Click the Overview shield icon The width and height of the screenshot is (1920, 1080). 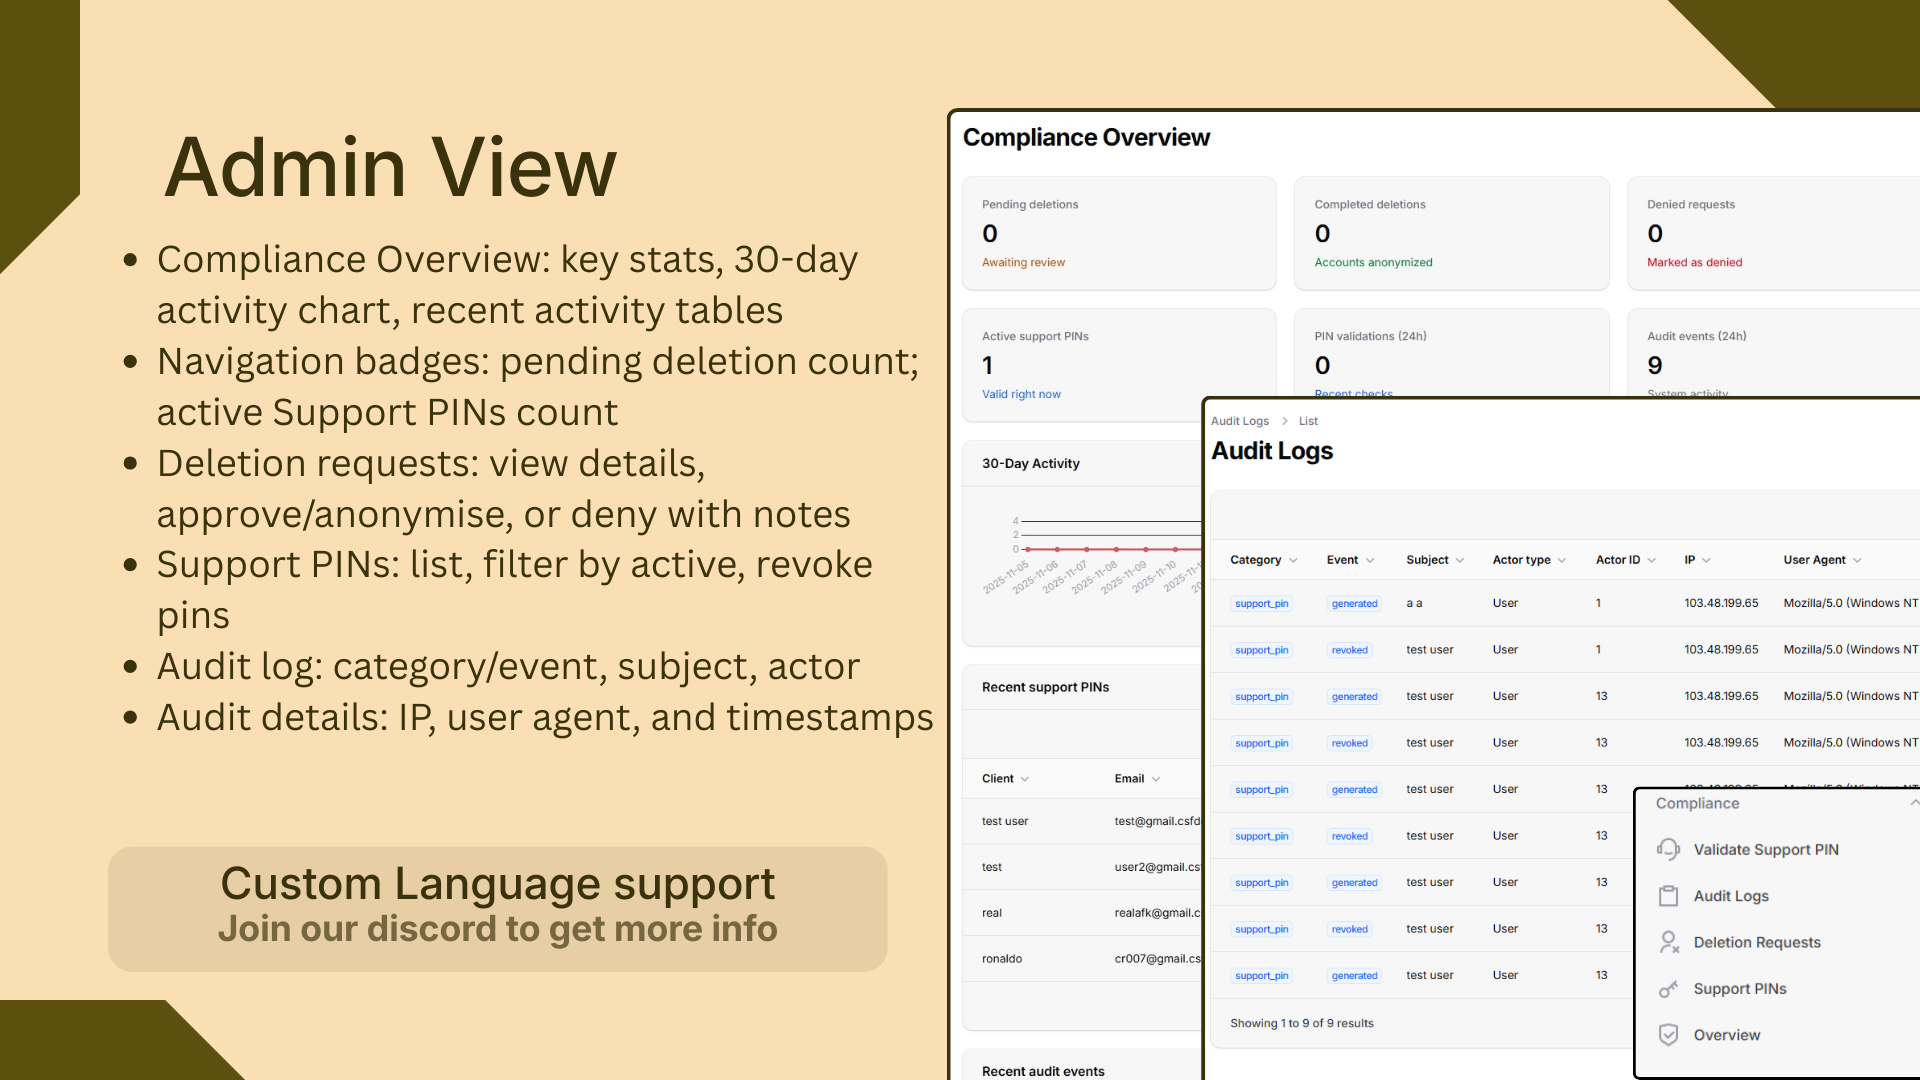[1668, 1035]
